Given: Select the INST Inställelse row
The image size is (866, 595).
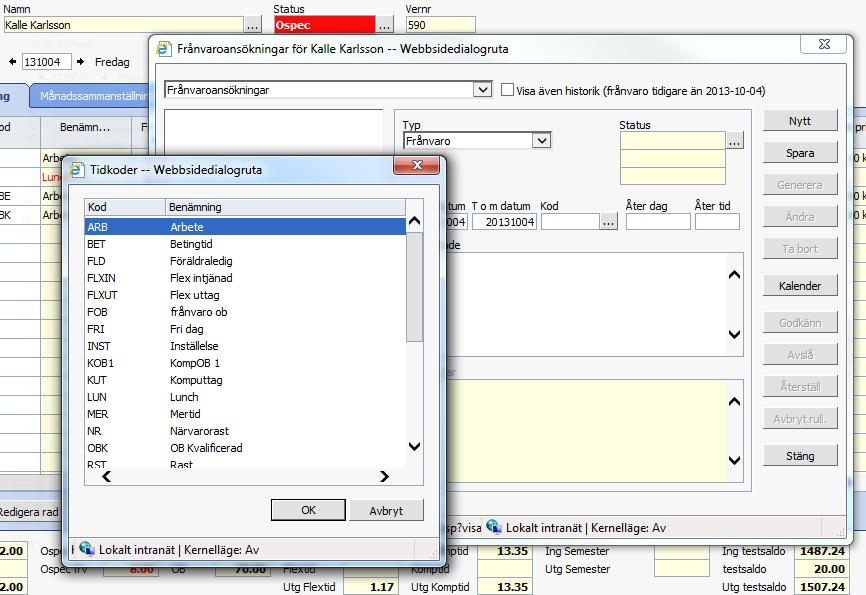Looking at the screenshot, I should 245,346.
